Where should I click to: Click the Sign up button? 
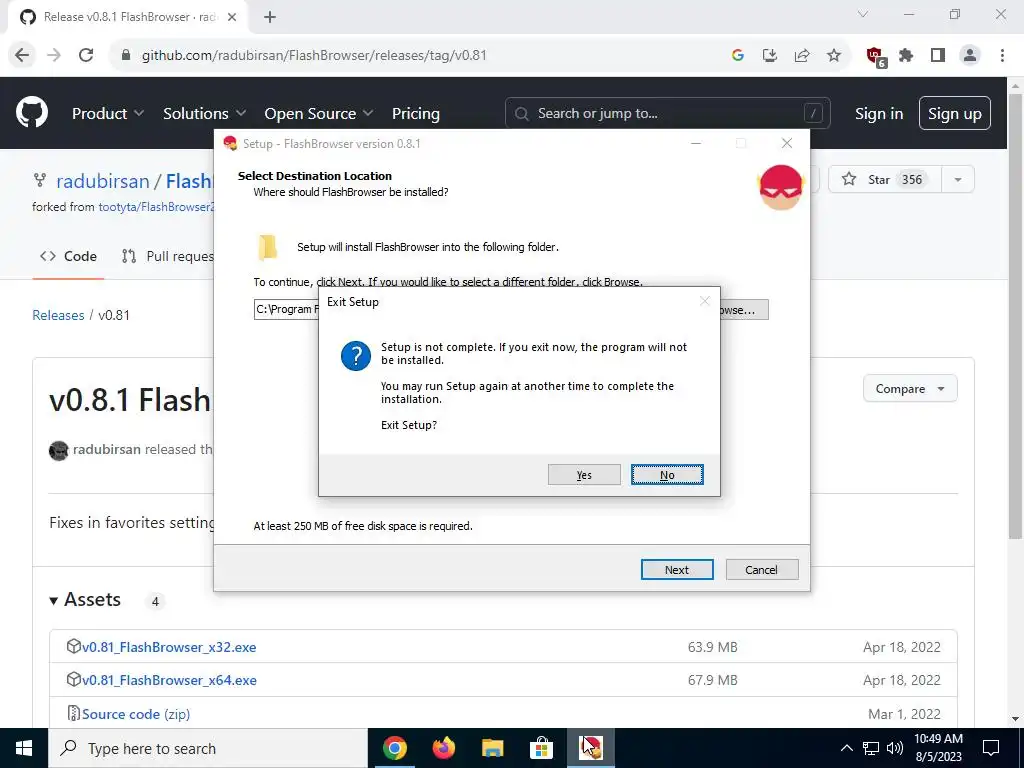coord(954,113)
